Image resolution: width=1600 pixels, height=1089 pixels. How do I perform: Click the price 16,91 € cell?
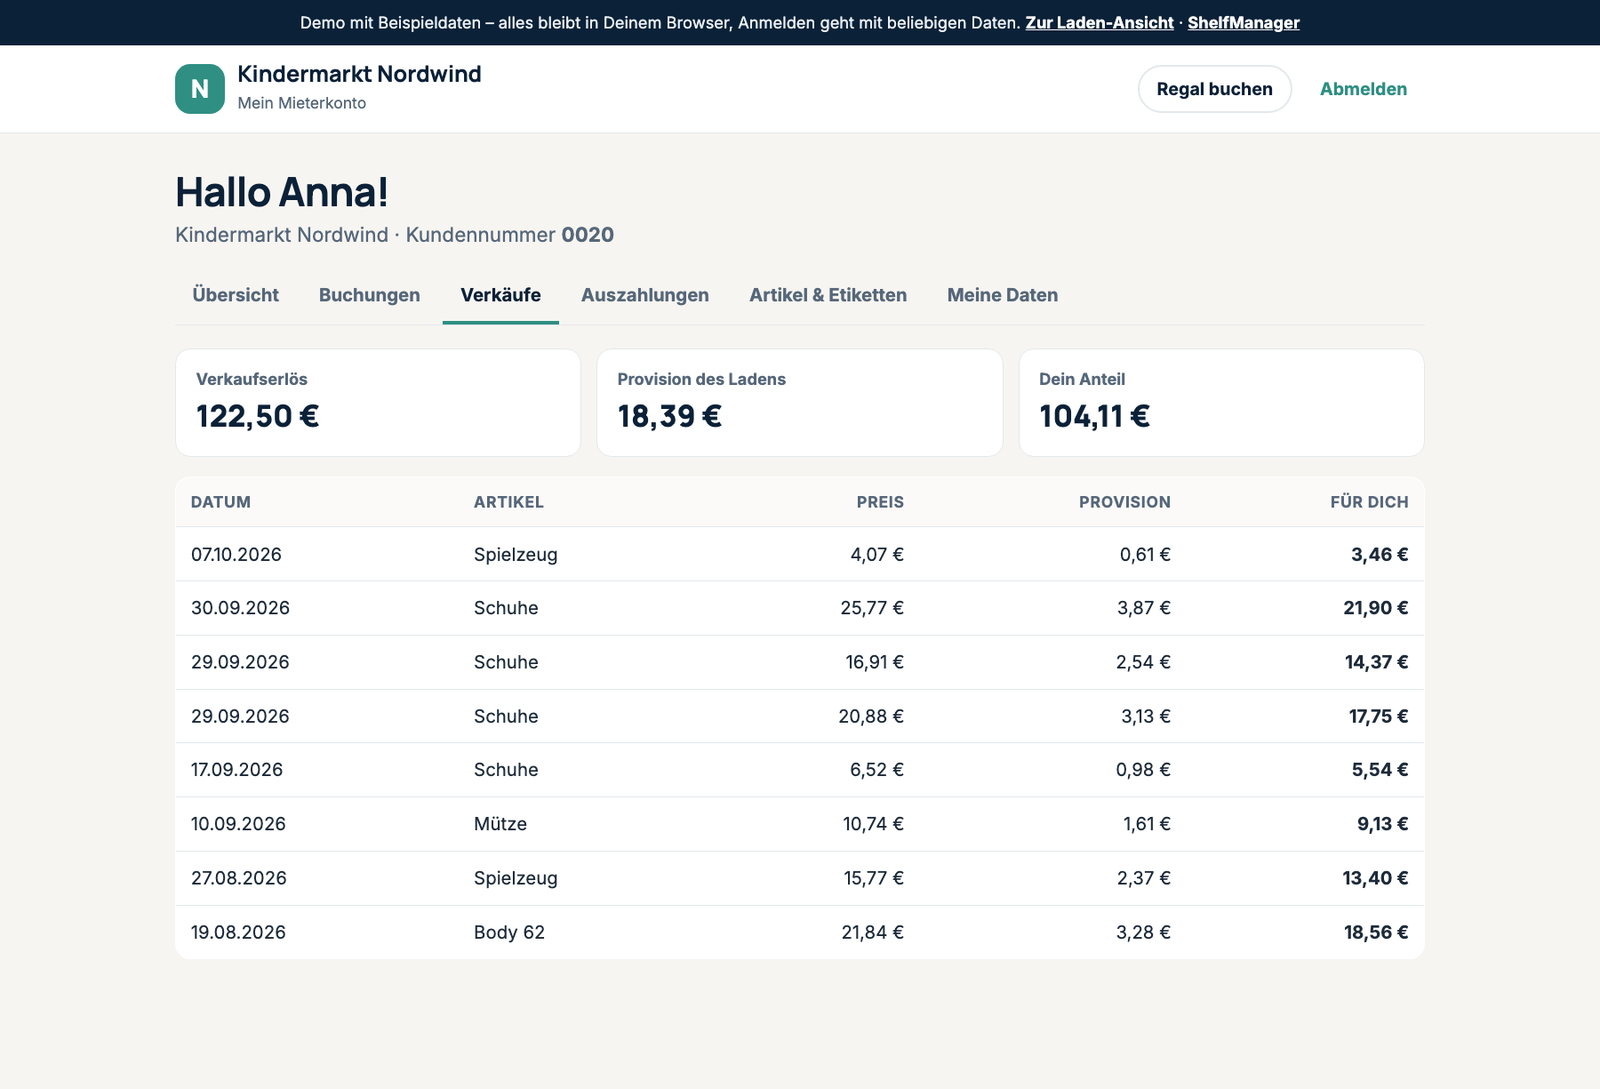pyautogui.click(x=874, y=662)
